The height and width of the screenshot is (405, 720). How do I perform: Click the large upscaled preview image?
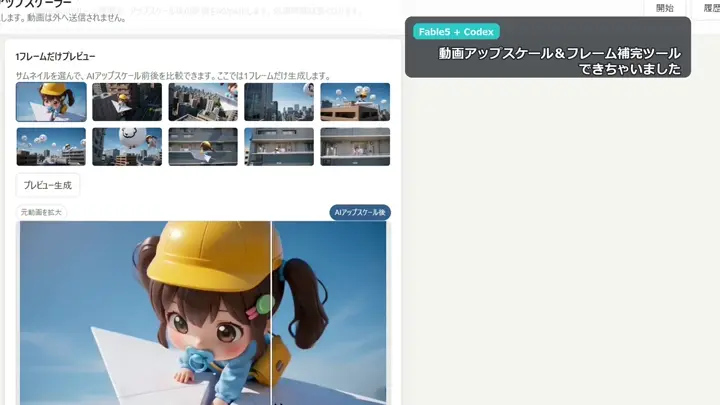tap(203, 313)
